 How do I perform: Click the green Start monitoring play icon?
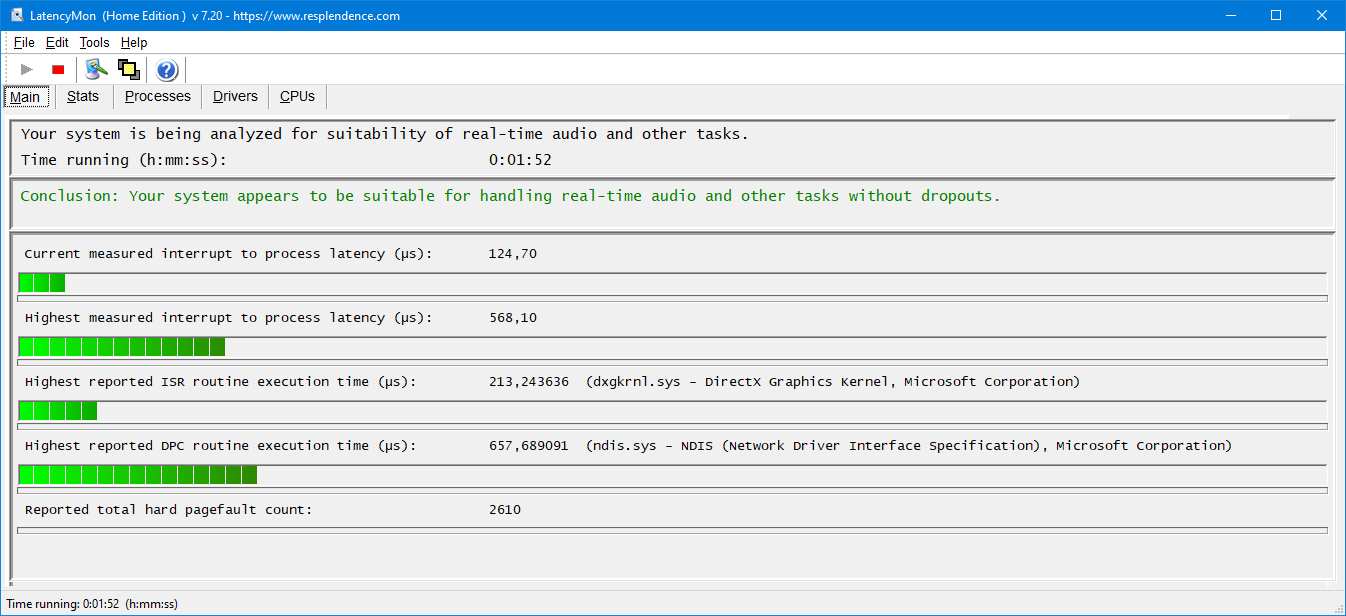(27, 69)
